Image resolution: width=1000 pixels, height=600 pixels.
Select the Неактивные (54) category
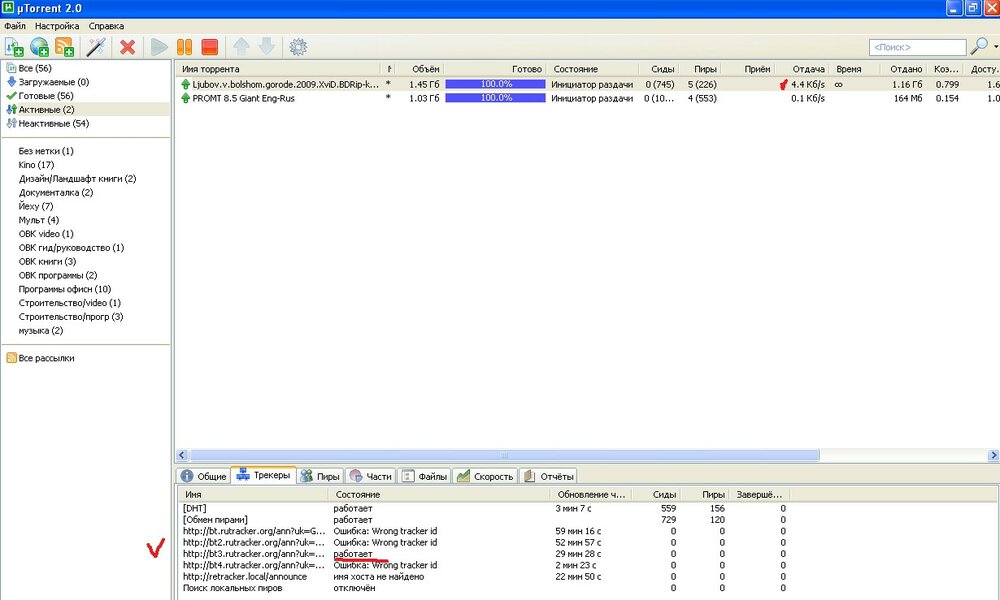tap(53, 123)
